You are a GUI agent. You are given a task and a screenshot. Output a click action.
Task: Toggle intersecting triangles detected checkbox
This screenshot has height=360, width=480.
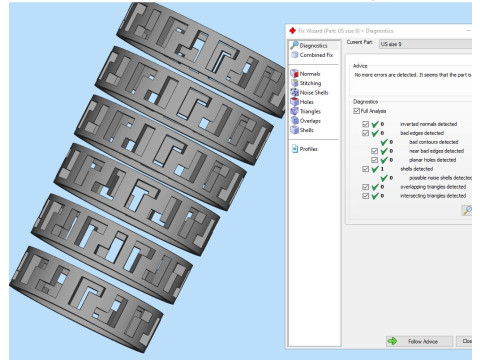pos(365,196)
